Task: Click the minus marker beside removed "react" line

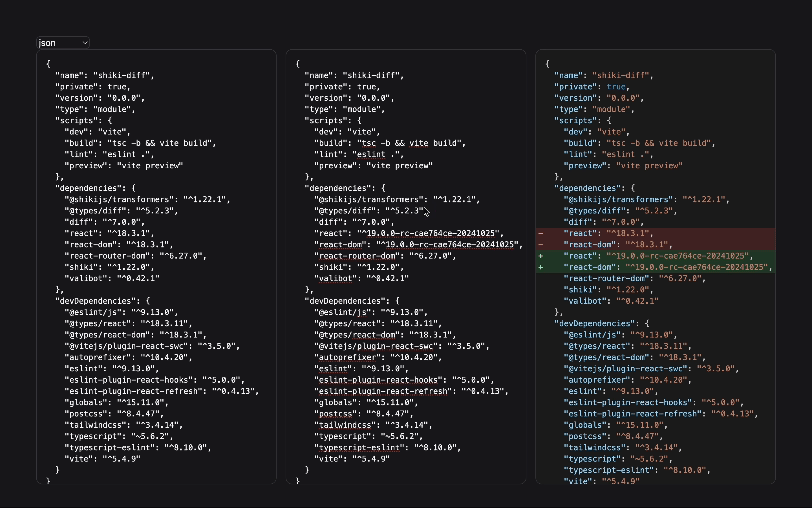Action: pyautogui.click(x=541, y=234)
